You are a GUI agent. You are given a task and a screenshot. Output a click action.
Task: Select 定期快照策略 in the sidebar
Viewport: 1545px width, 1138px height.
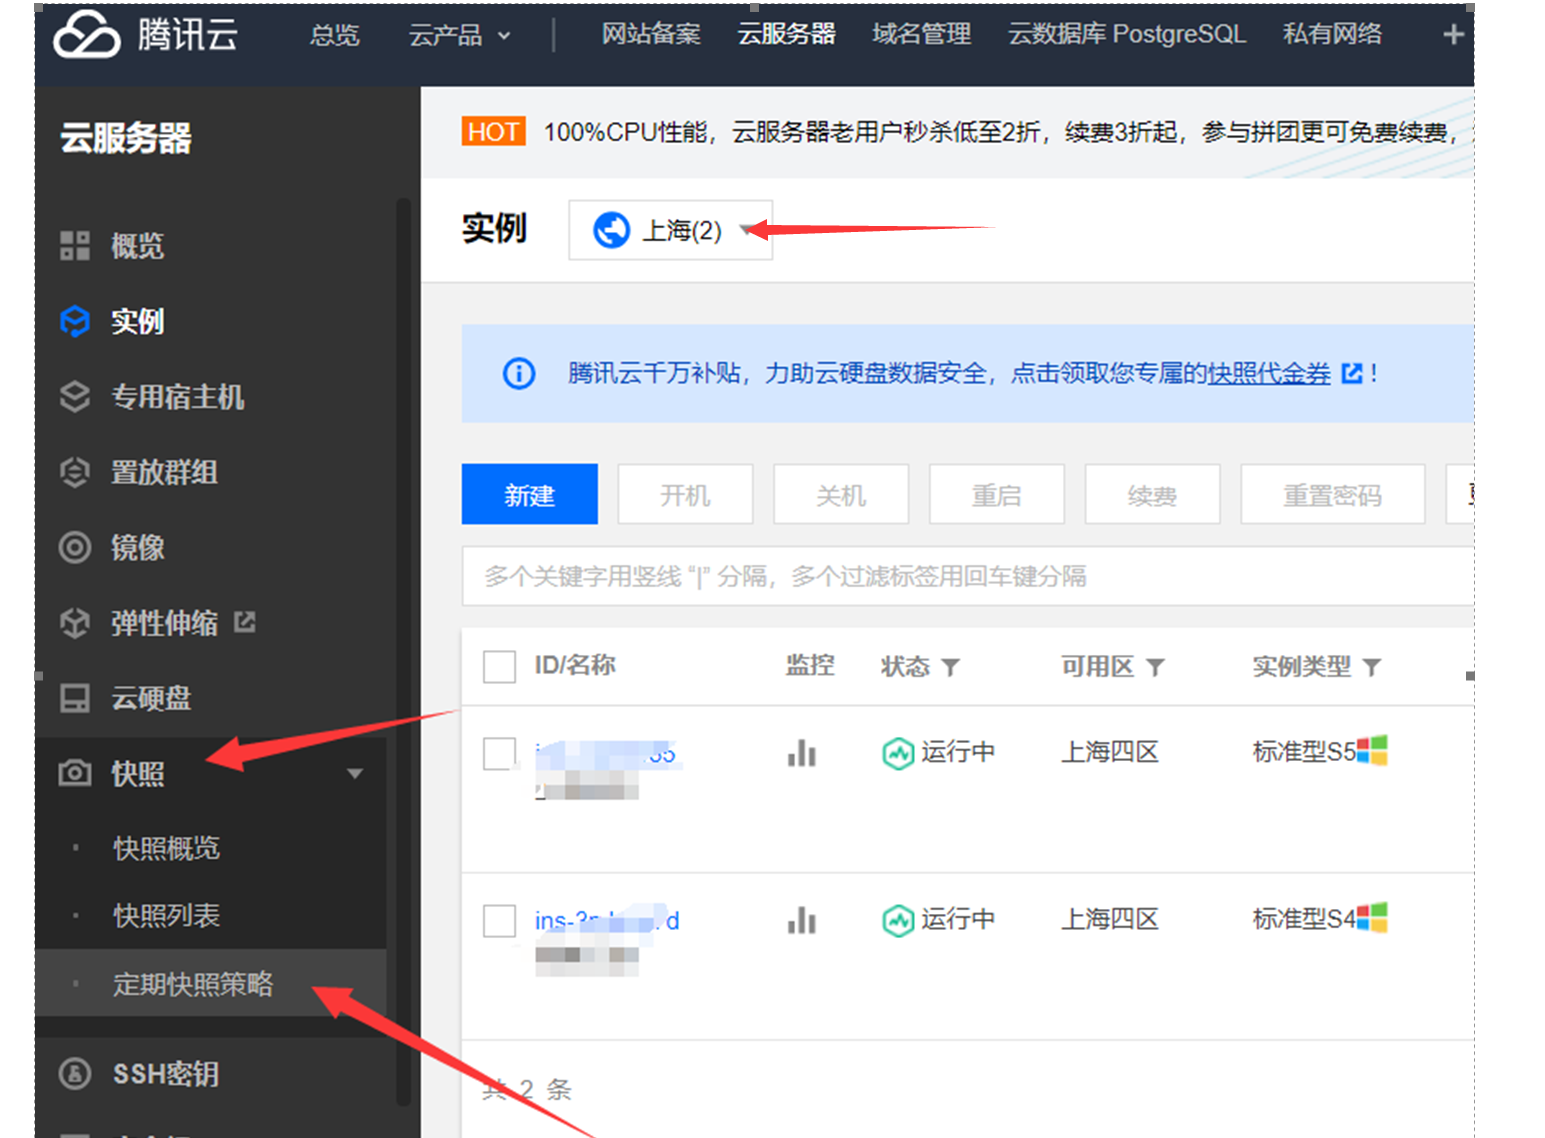pyautogui.click(x=192, y=984)
